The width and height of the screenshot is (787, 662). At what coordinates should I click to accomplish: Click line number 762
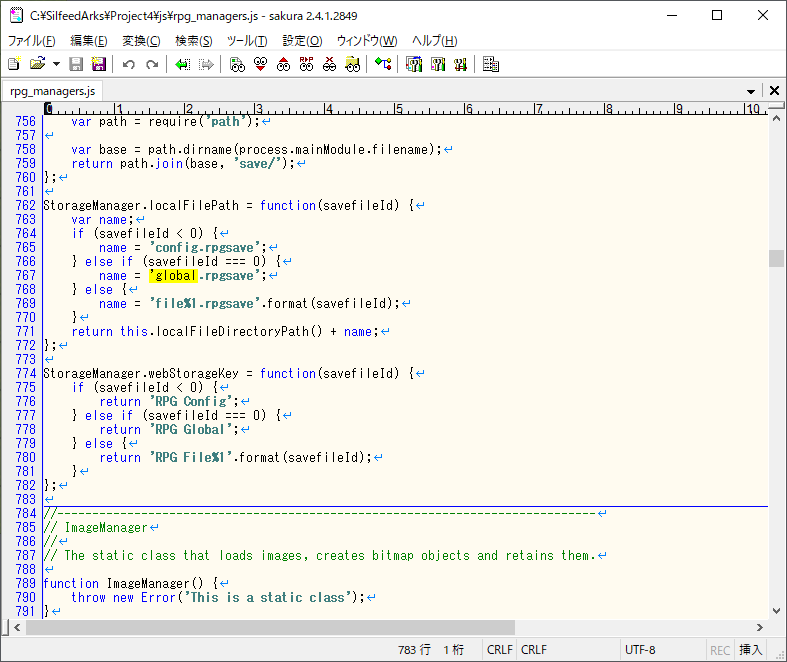click(26, 205)
